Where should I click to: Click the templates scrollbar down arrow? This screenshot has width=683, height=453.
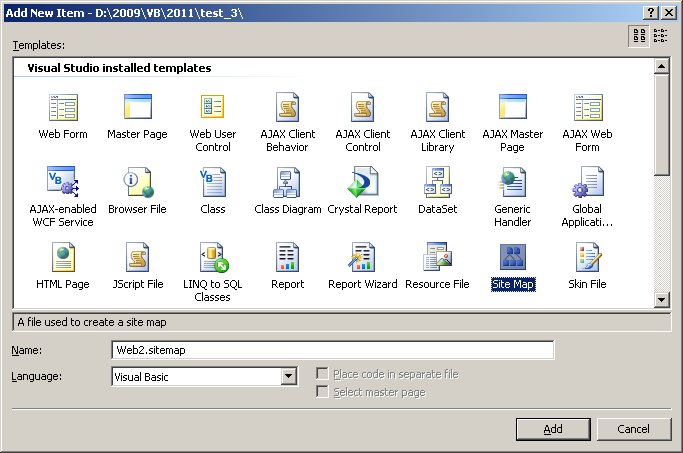(662, 299)
